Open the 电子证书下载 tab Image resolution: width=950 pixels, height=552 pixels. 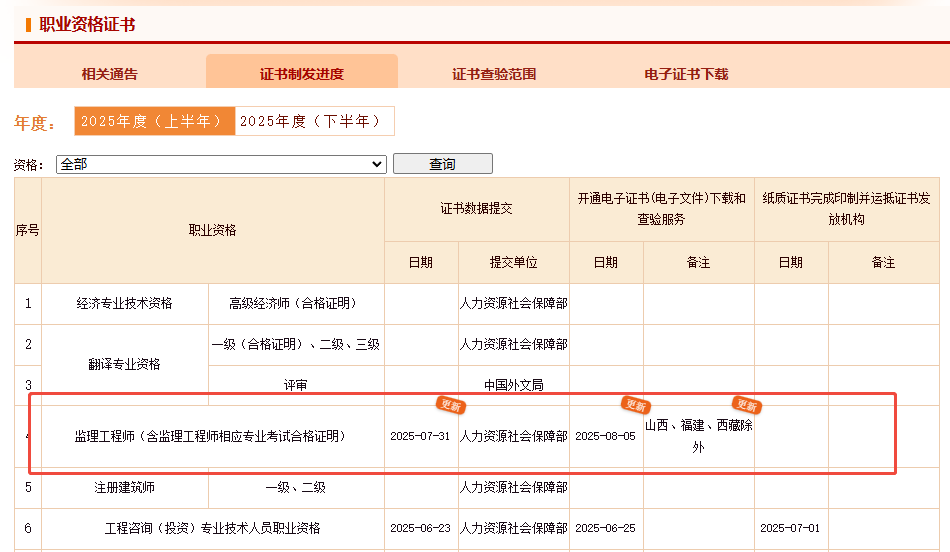click(x=686, y=74)
